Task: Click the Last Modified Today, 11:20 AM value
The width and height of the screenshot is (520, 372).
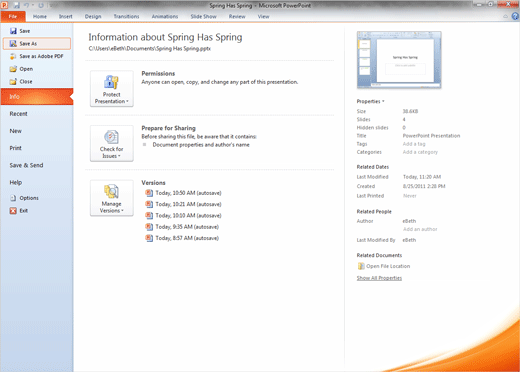Action: pos(422,177)
